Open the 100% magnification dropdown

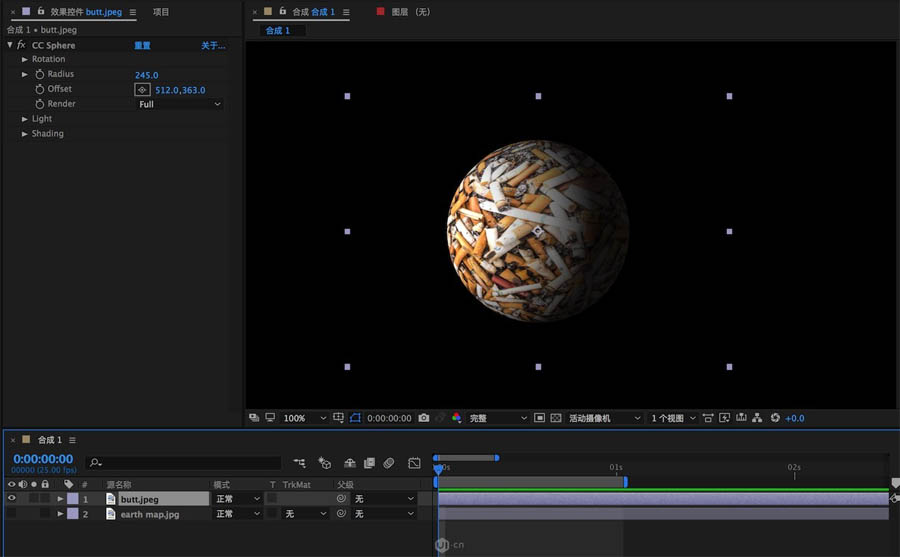point(304,418)
